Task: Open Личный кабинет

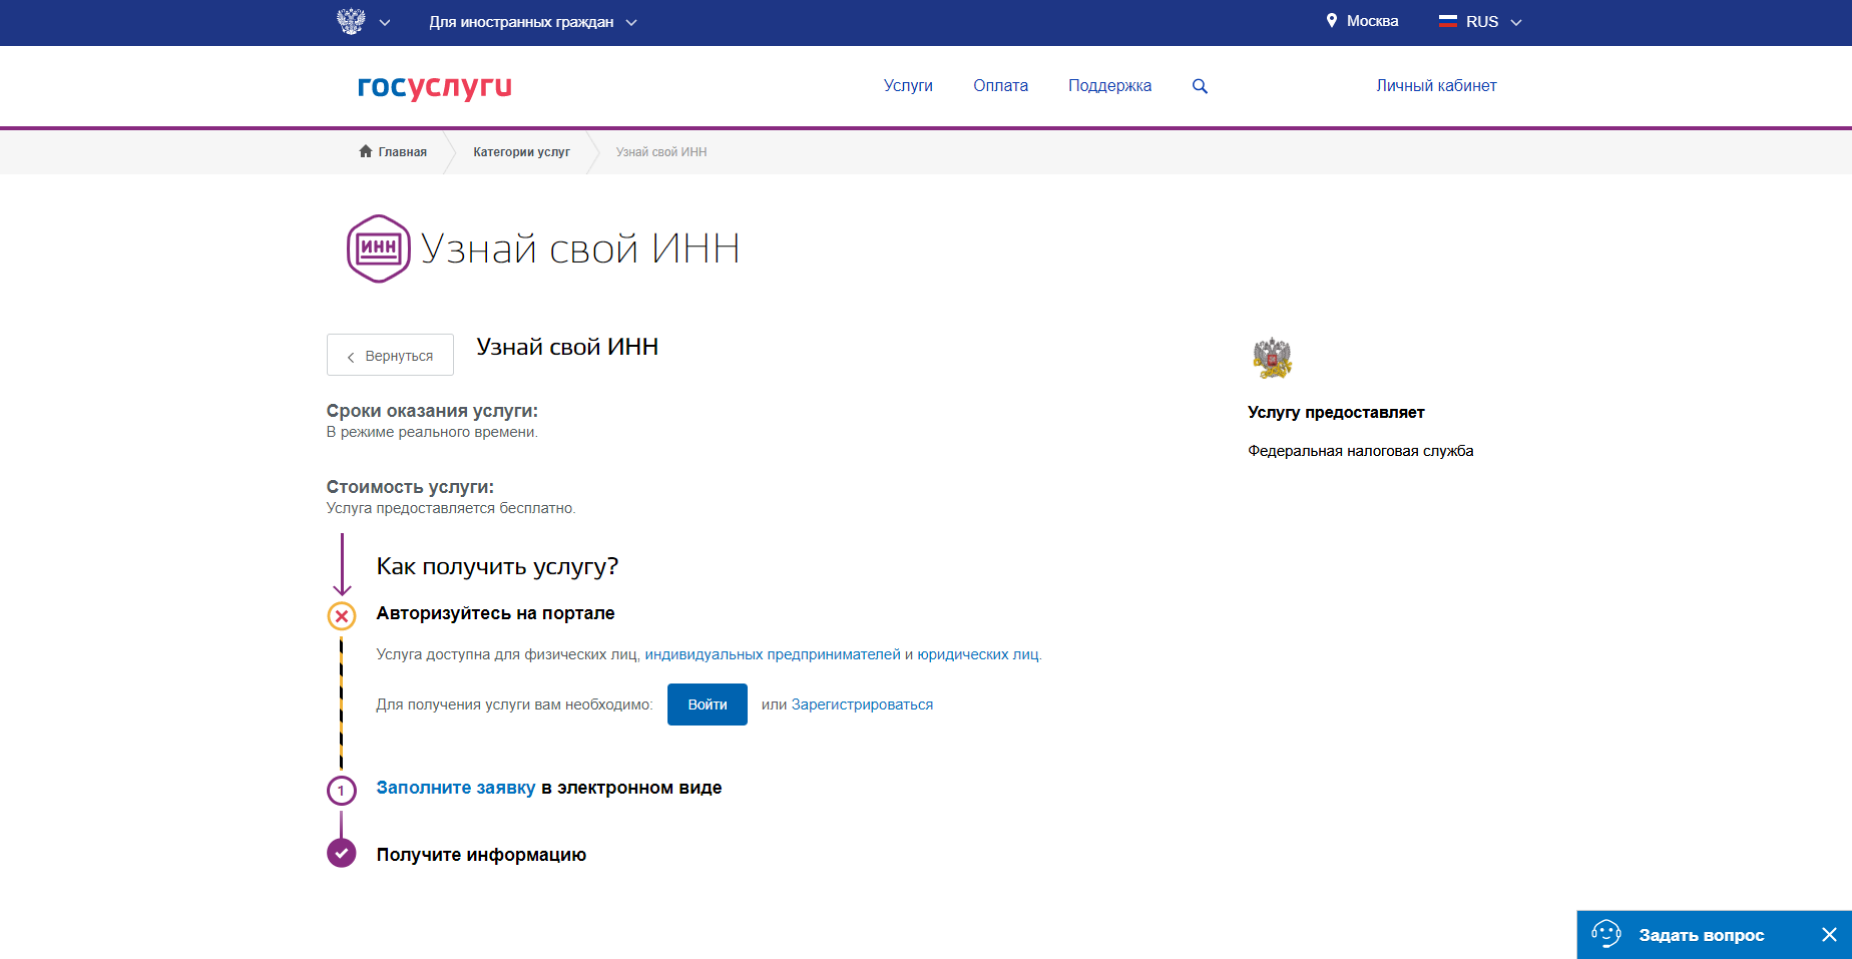Action: pos(1436,86)
